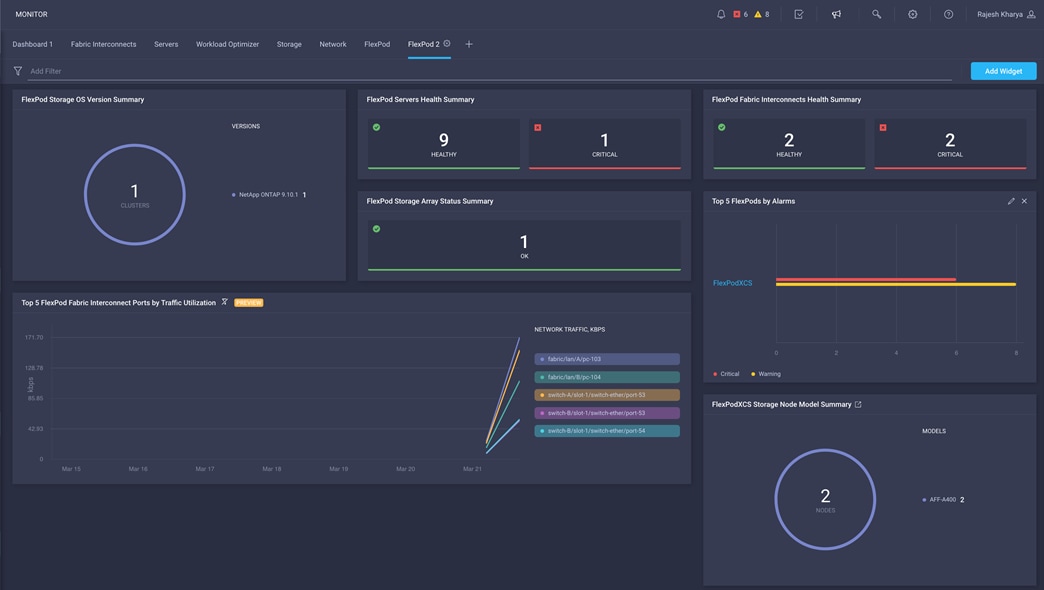1044x590 pixels.
Task: Open FlexPod 2 tab options icon
Action: pos(447,44)
